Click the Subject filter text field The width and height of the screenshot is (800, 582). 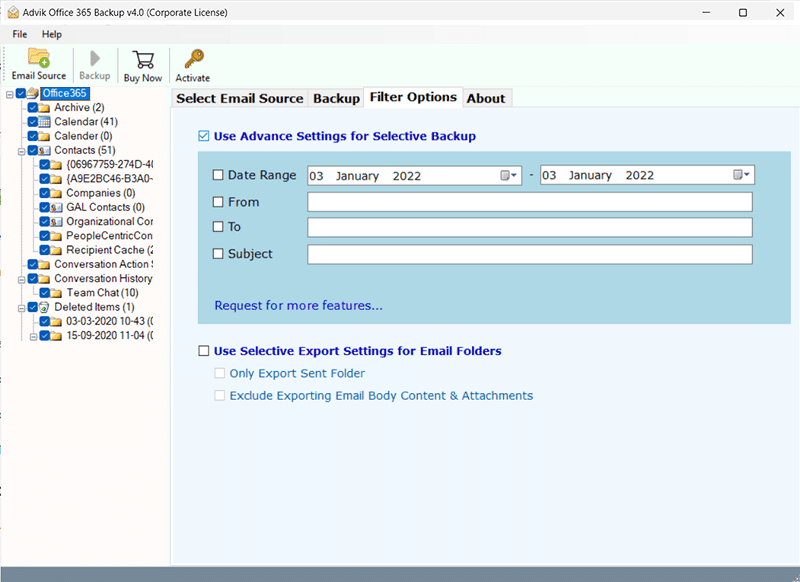pyautogui.click(x=530, y=254)
